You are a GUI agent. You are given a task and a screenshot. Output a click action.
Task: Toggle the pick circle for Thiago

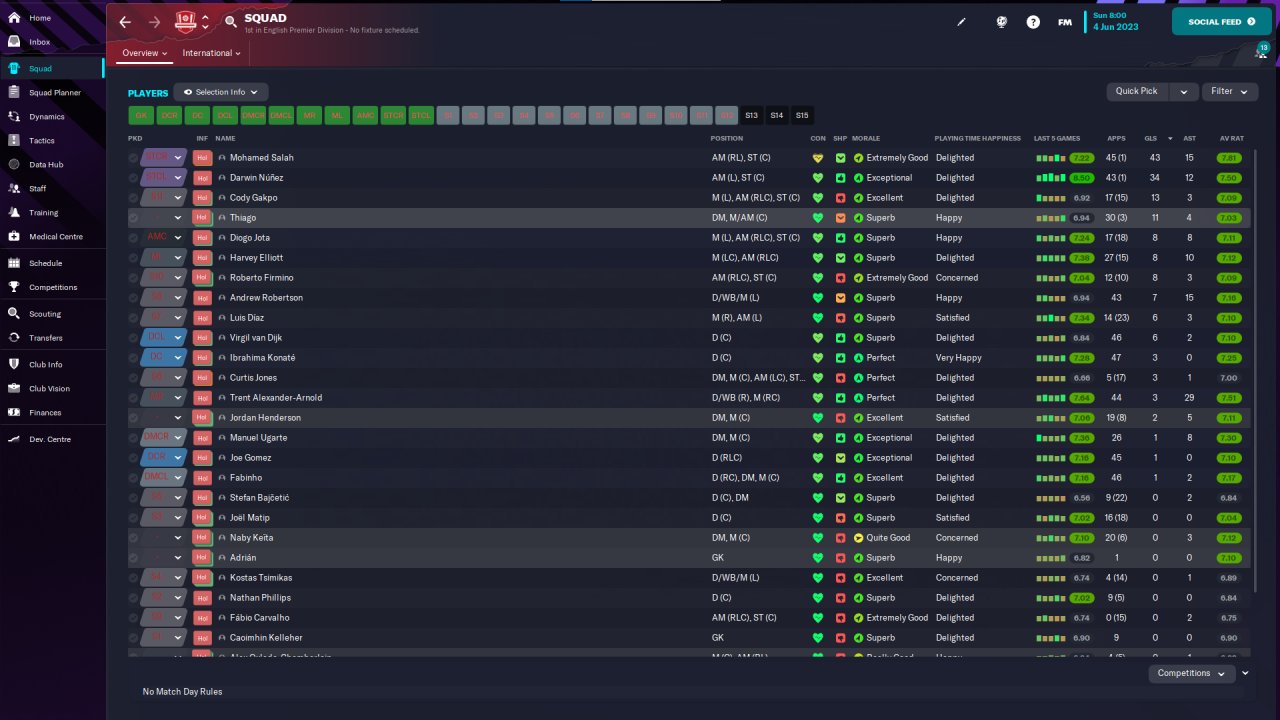click(134, 218)
